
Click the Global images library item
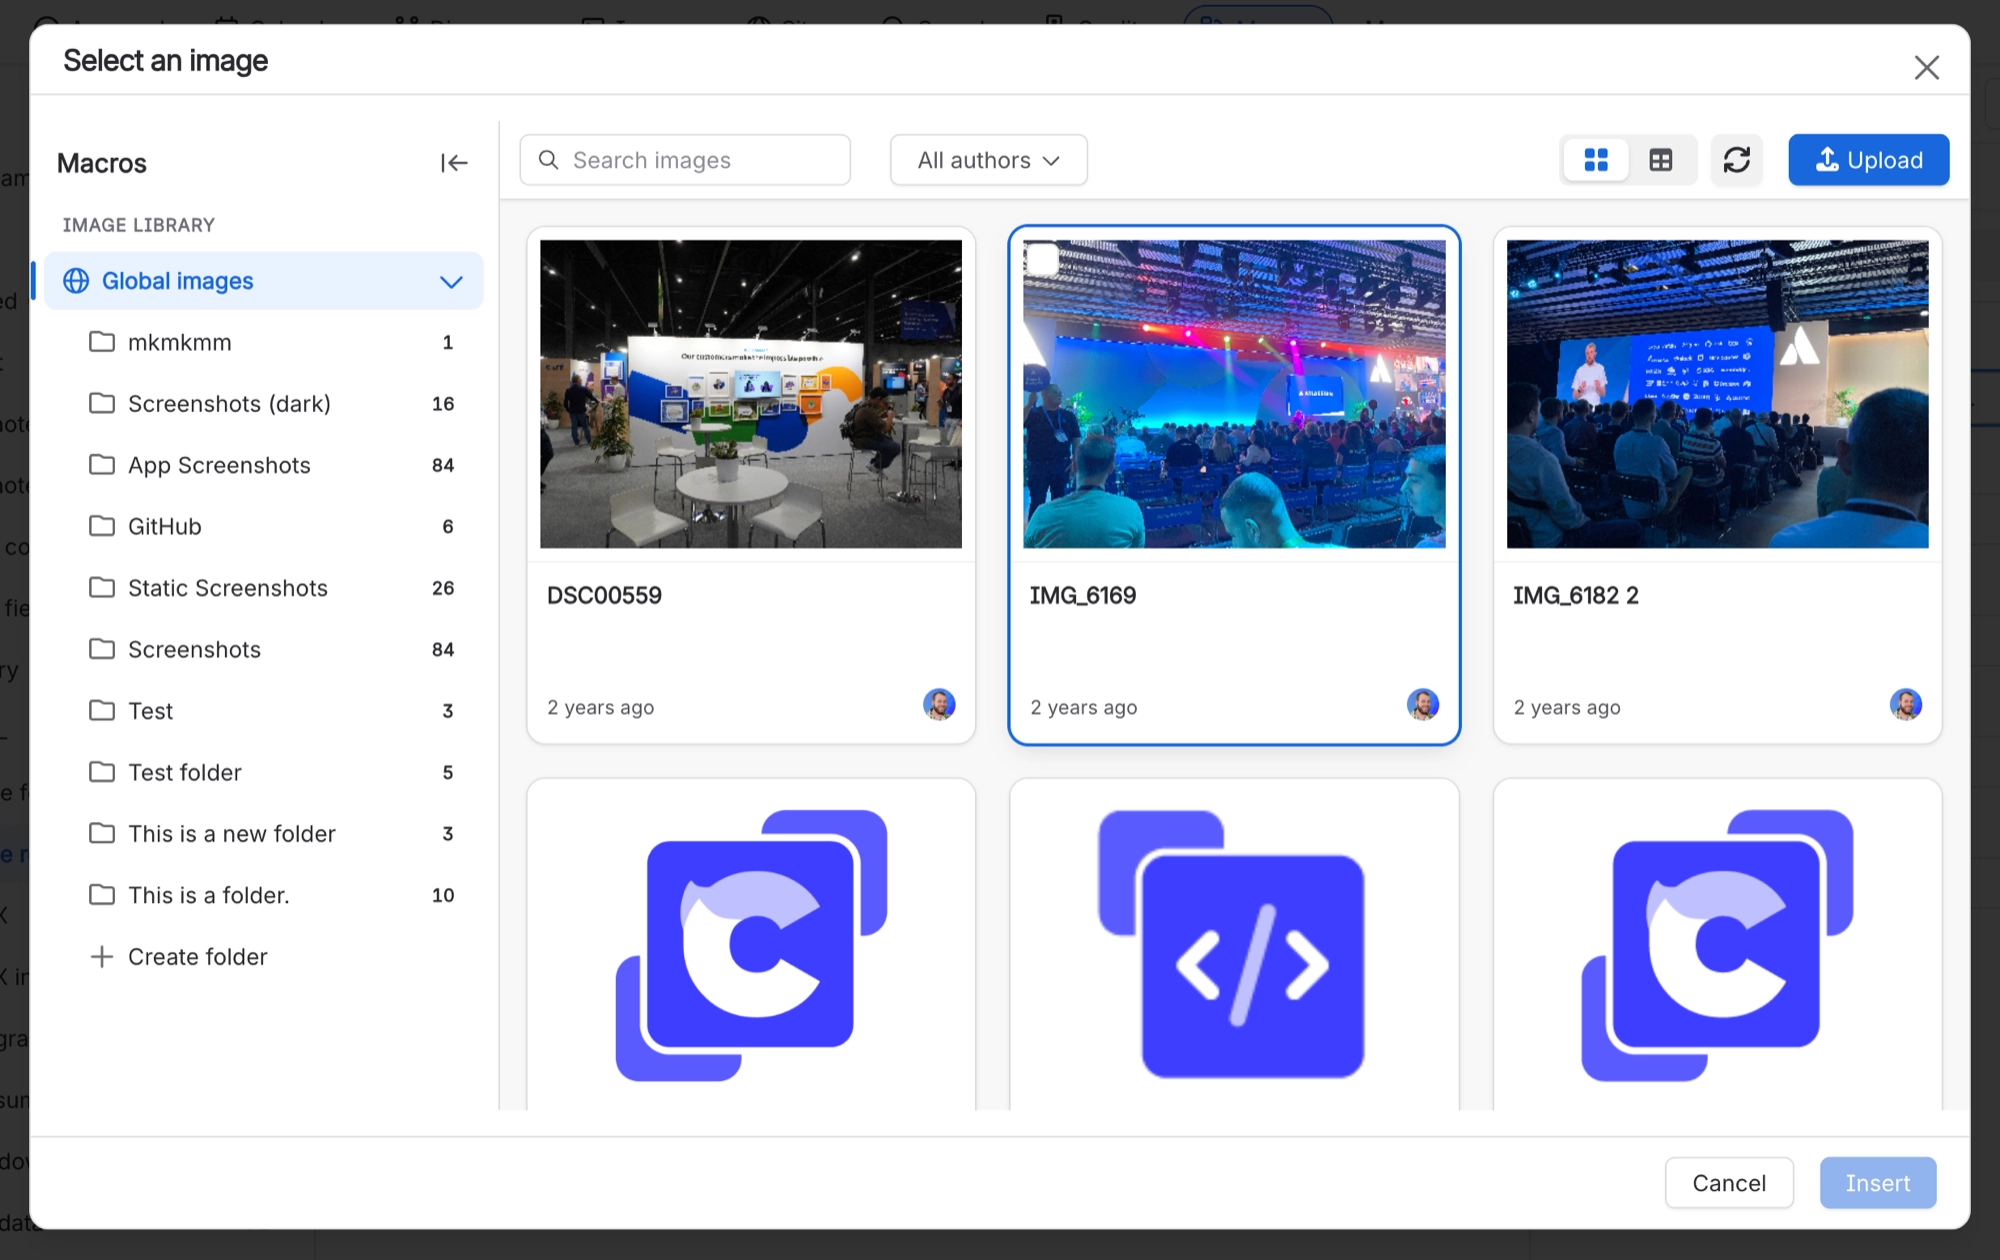click(x=264, y=281)
